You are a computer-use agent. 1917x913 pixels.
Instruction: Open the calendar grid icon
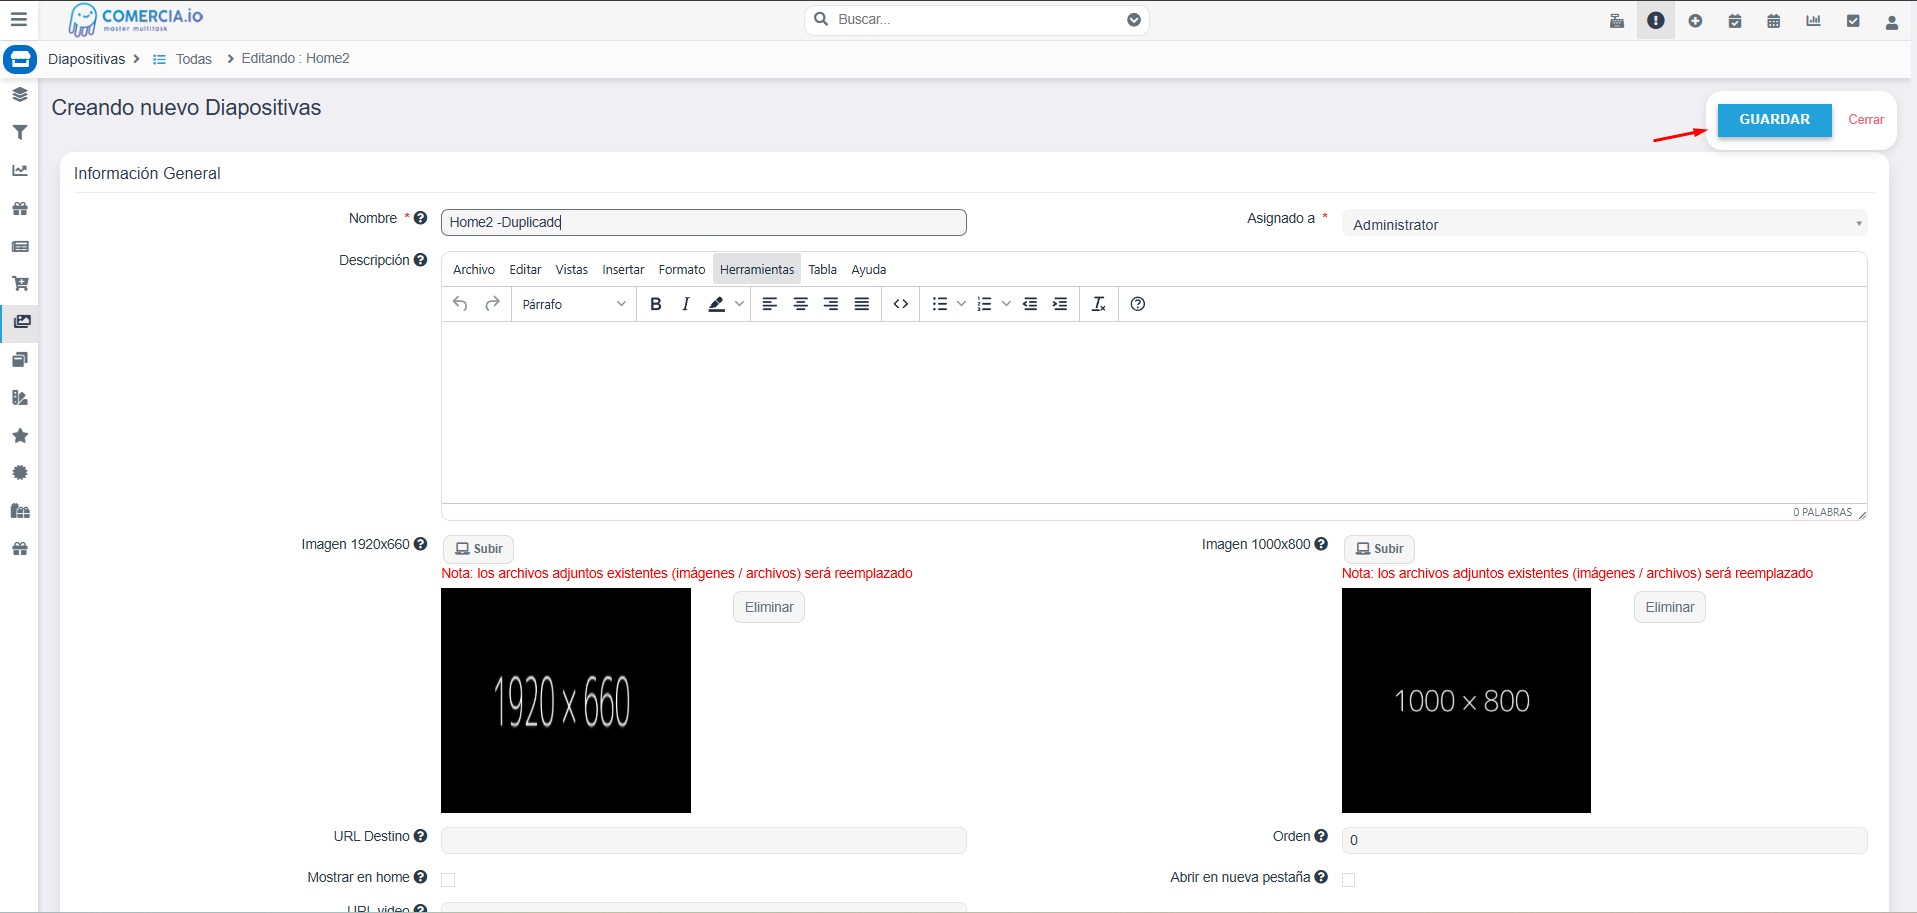[x=1774, y=21]
